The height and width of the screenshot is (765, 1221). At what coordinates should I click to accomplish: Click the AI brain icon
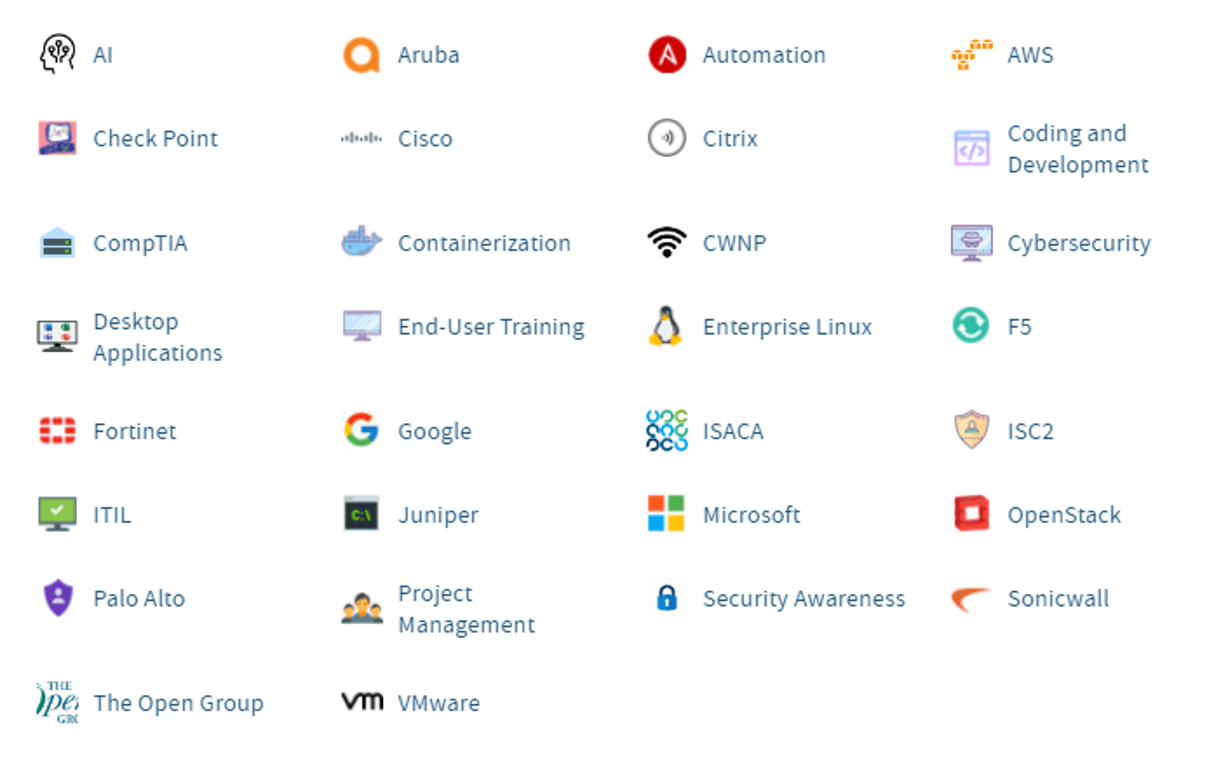pos(57,54)
